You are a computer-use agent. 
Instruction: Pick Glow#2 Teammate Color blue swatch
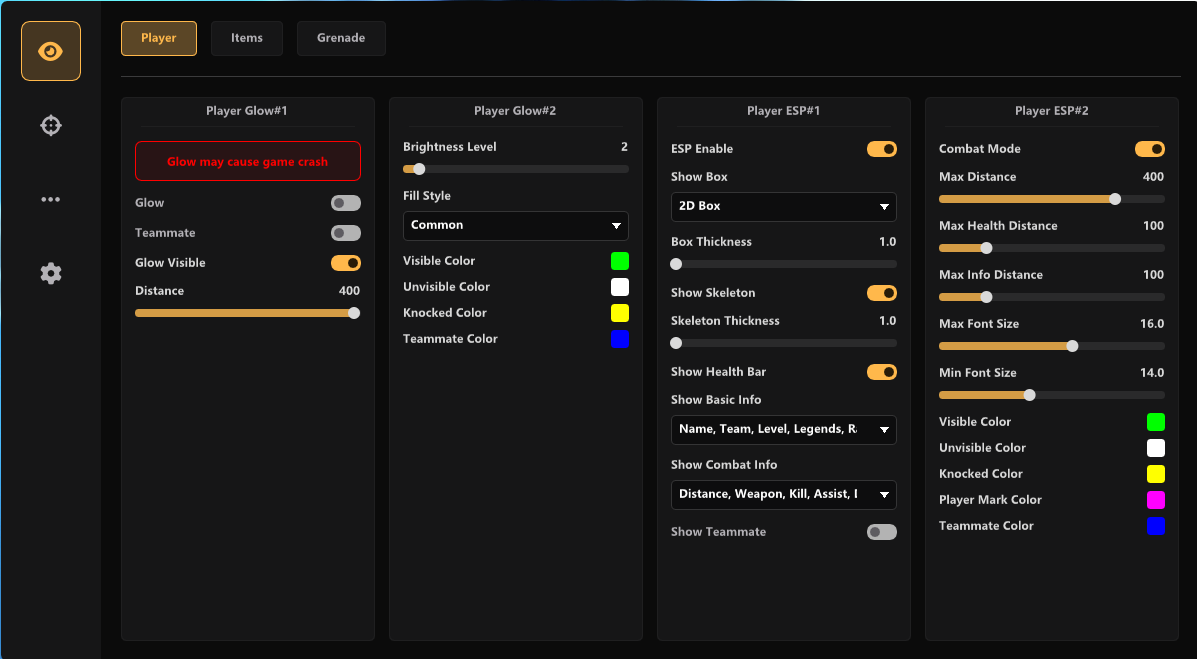620,339
